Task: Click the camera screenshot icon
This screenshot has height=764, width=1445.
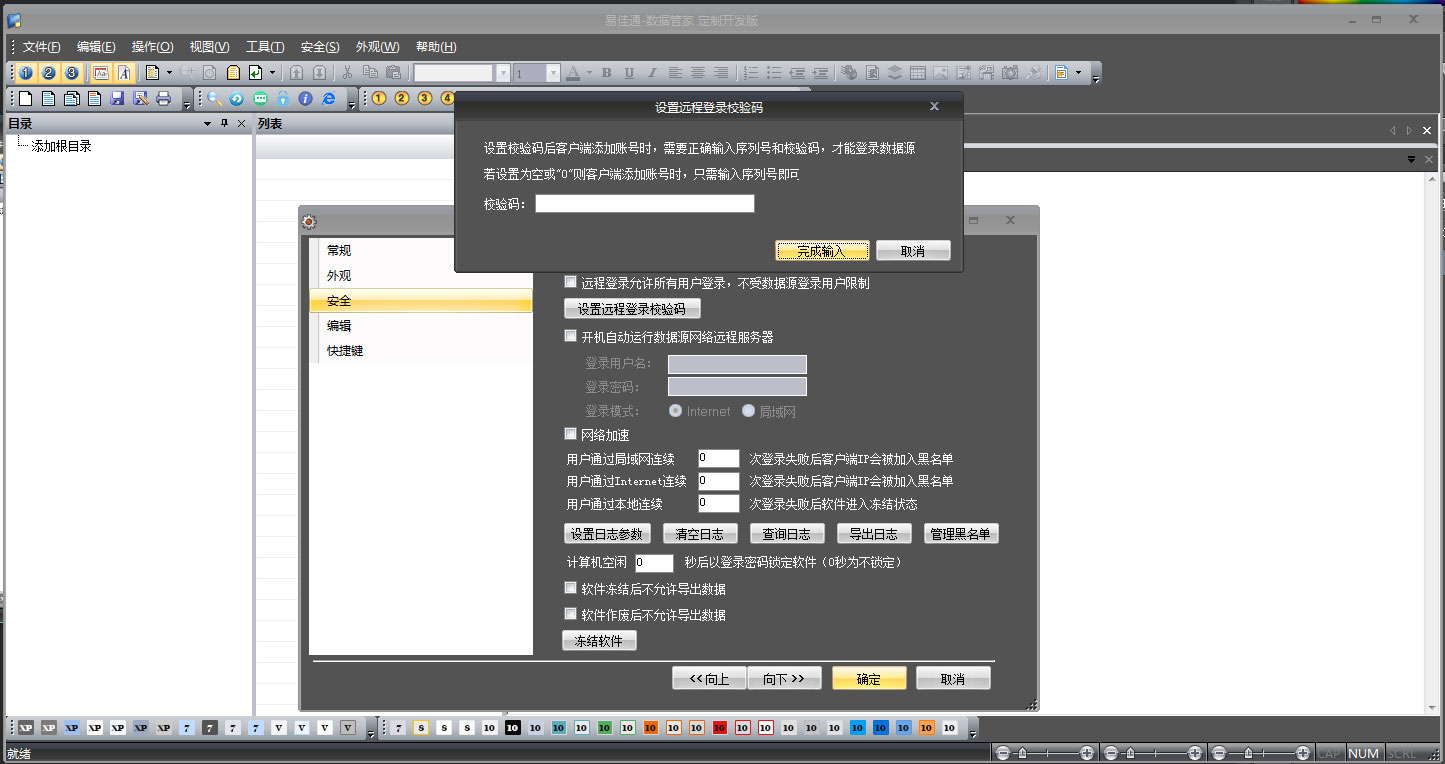Action: [1010, 73]
